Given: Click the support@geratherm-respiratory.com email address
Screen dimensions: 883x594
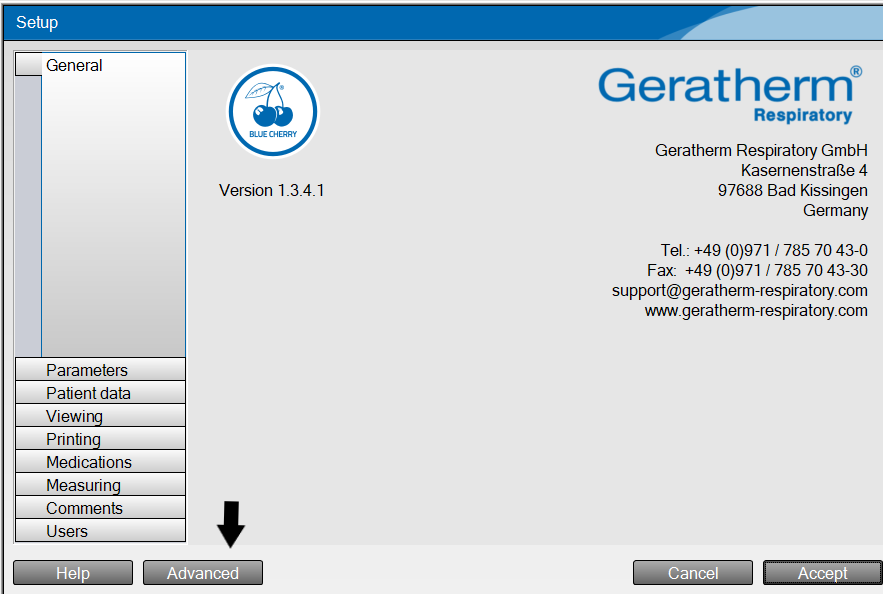Looking at the screenshot, I should (x=739, y=291).
